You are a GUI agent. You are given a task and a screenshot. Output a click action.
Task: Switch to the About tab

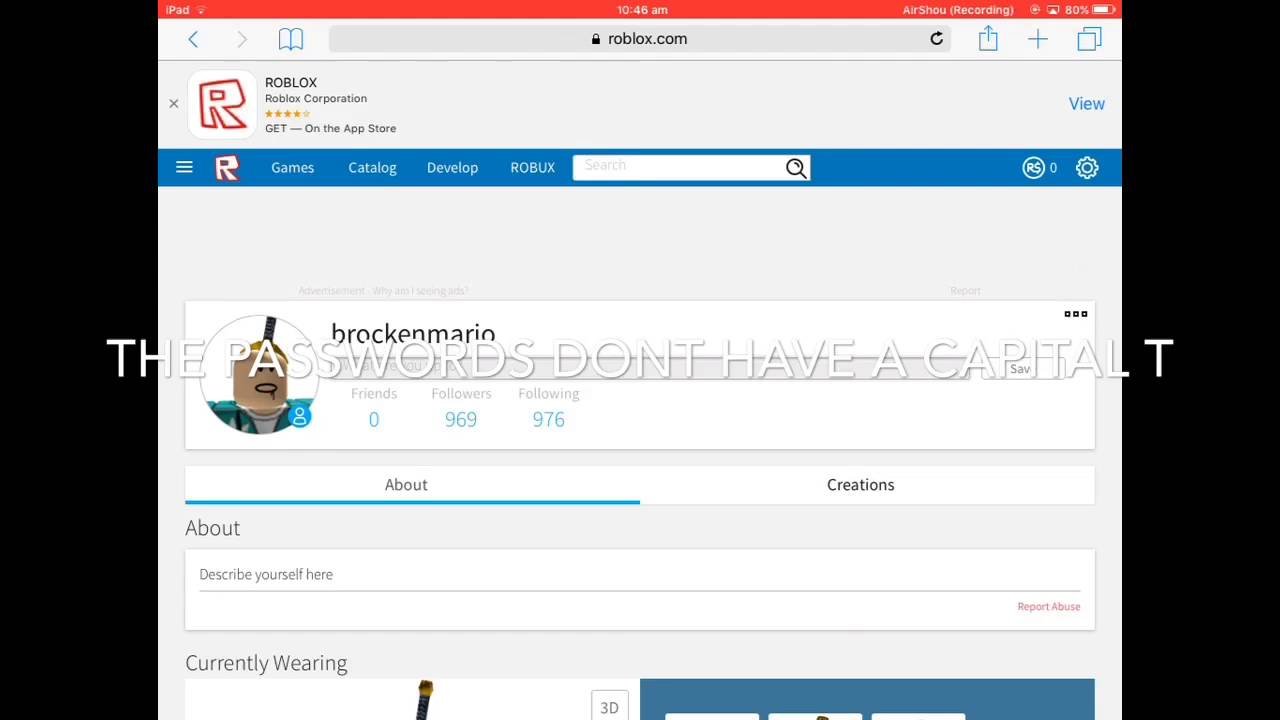tap(412, 485)
